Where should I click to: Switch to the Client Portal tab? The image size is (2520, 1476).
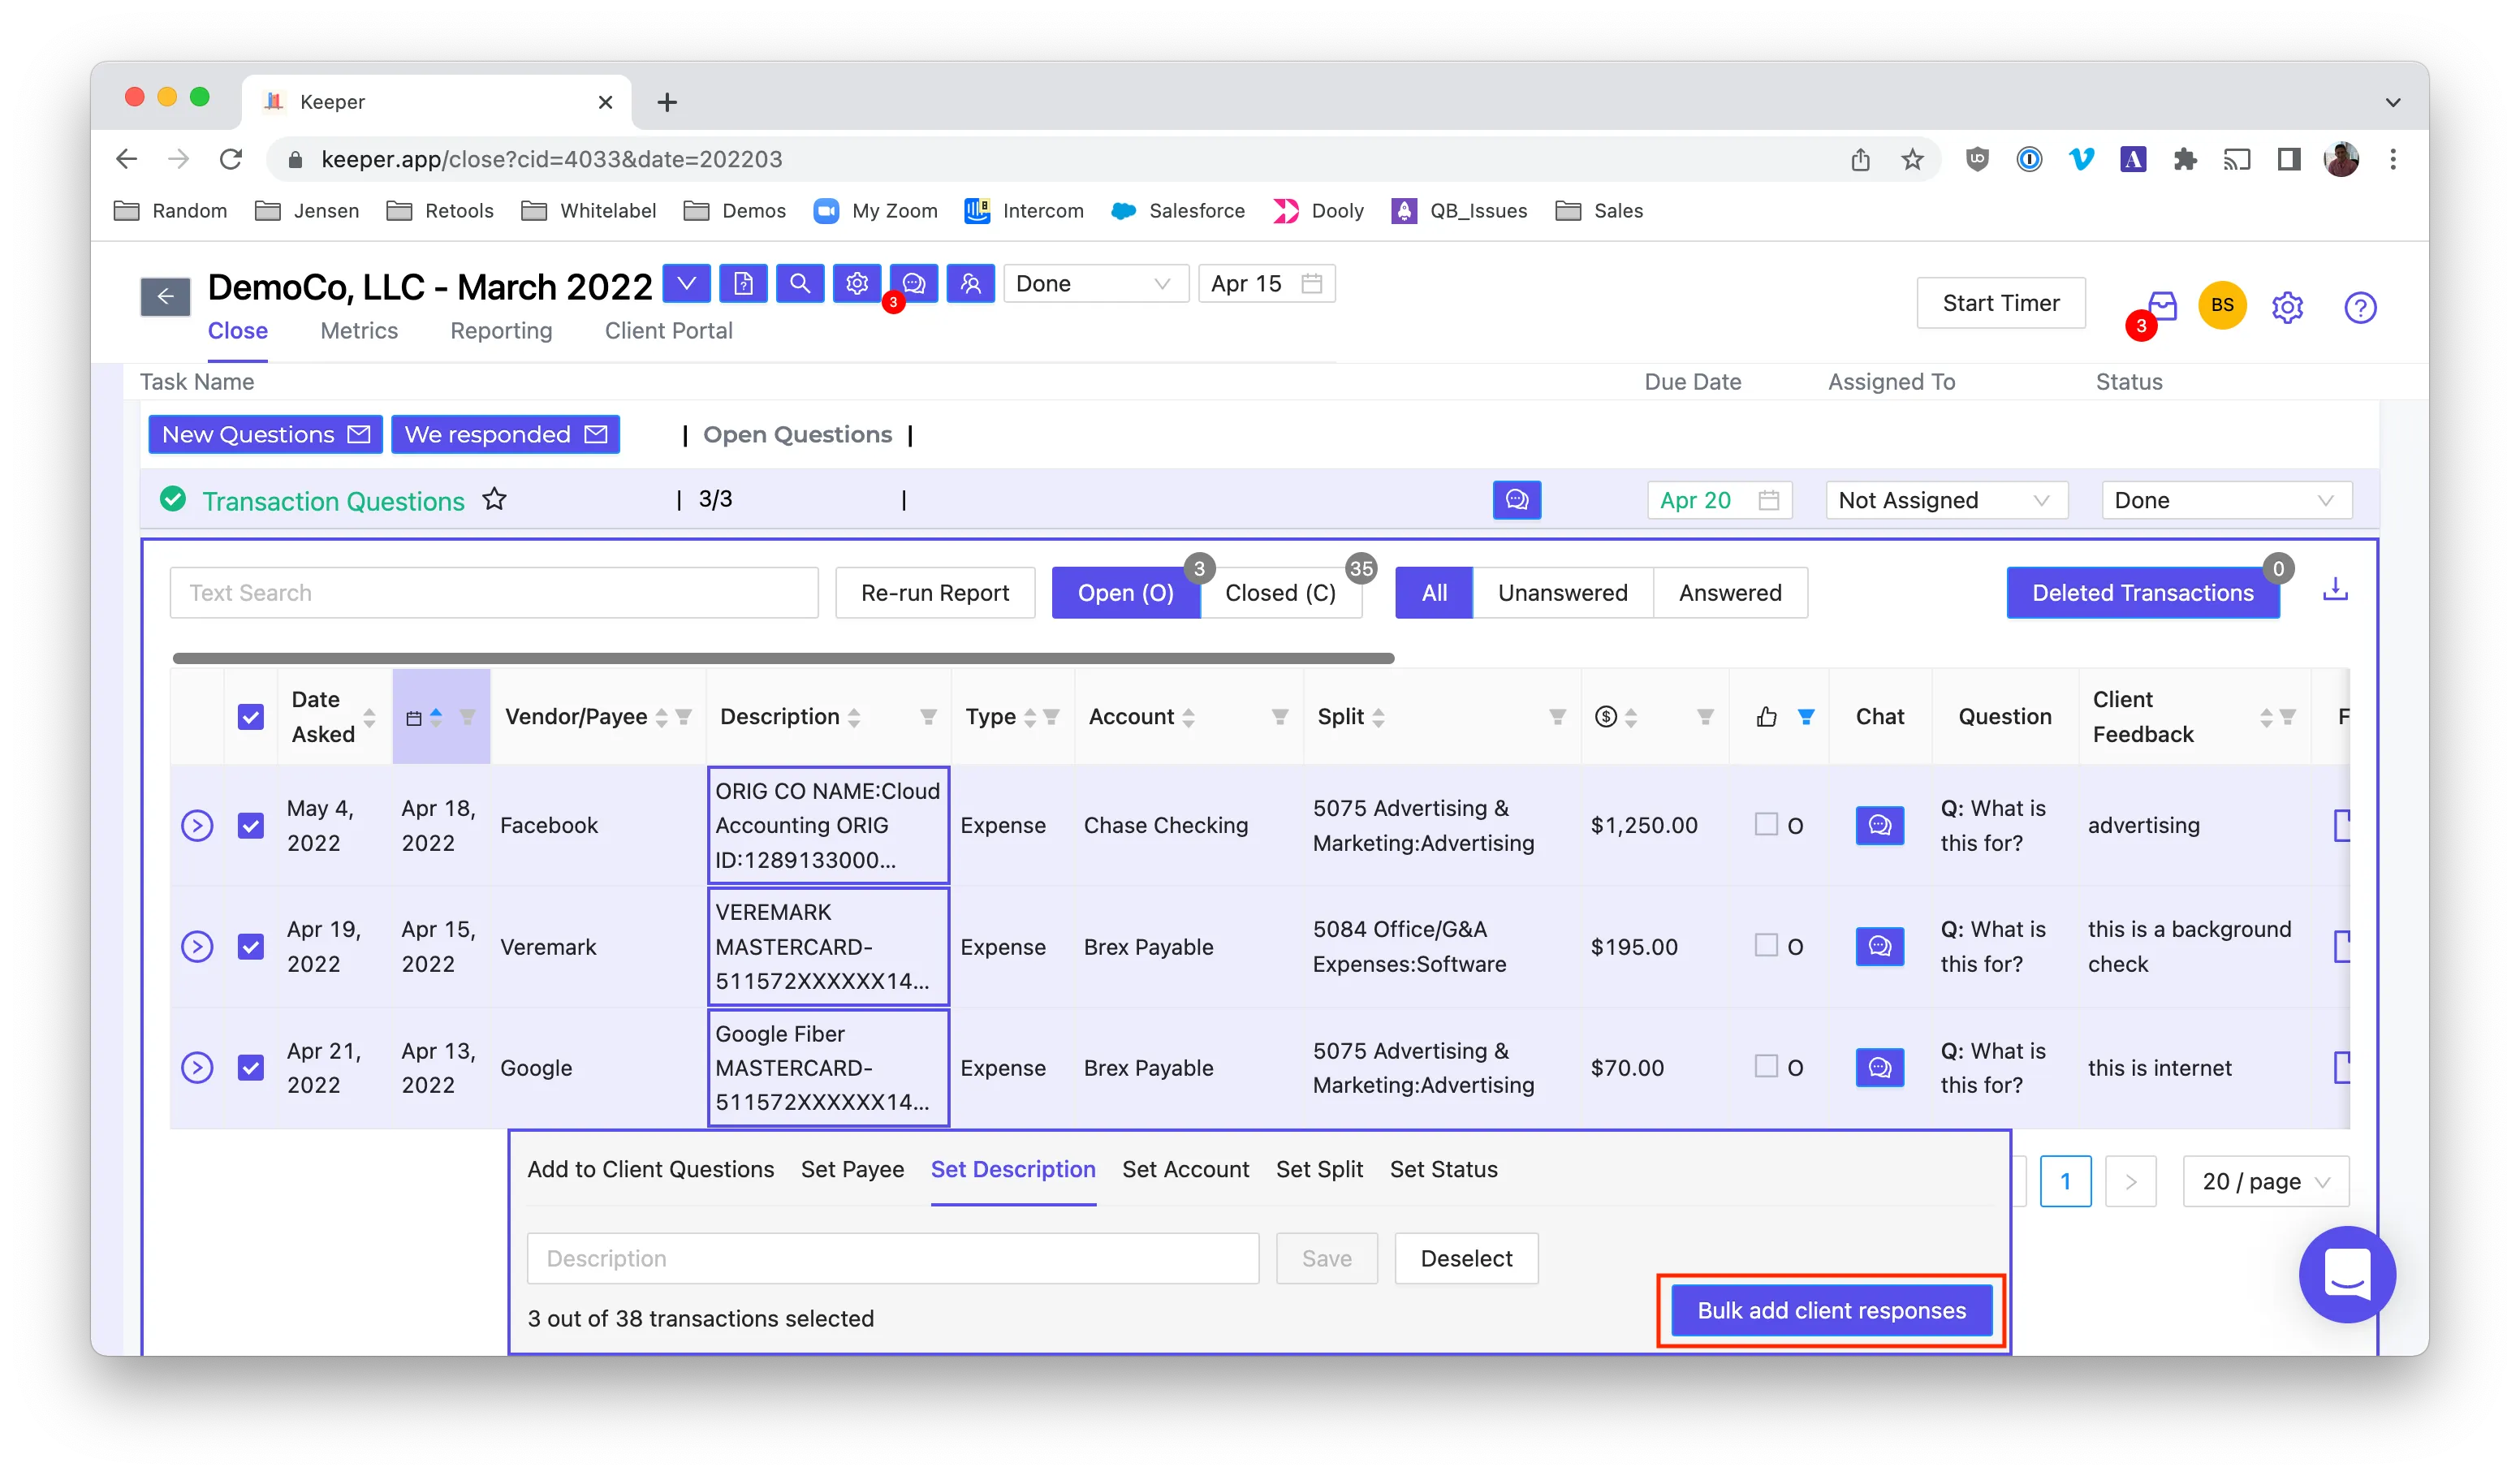tap(668, 331)
